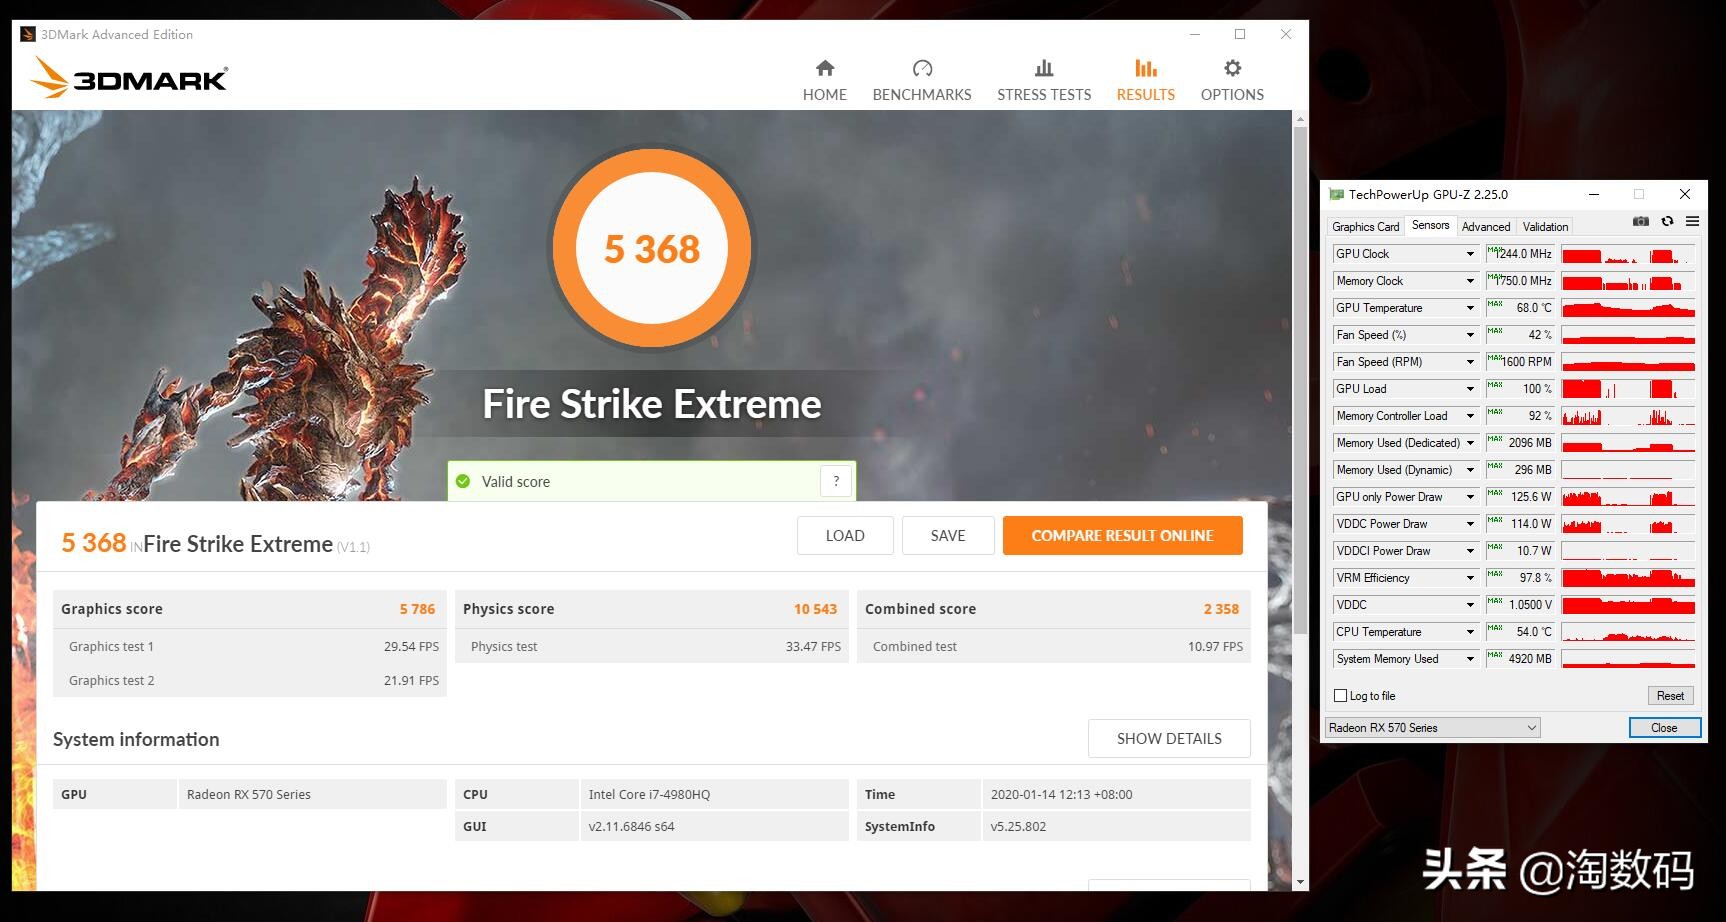Viewport: 1726px width, 922px height.
Task: Reset the GPU-Z sensor readings
Action: tap(1670, 696)
